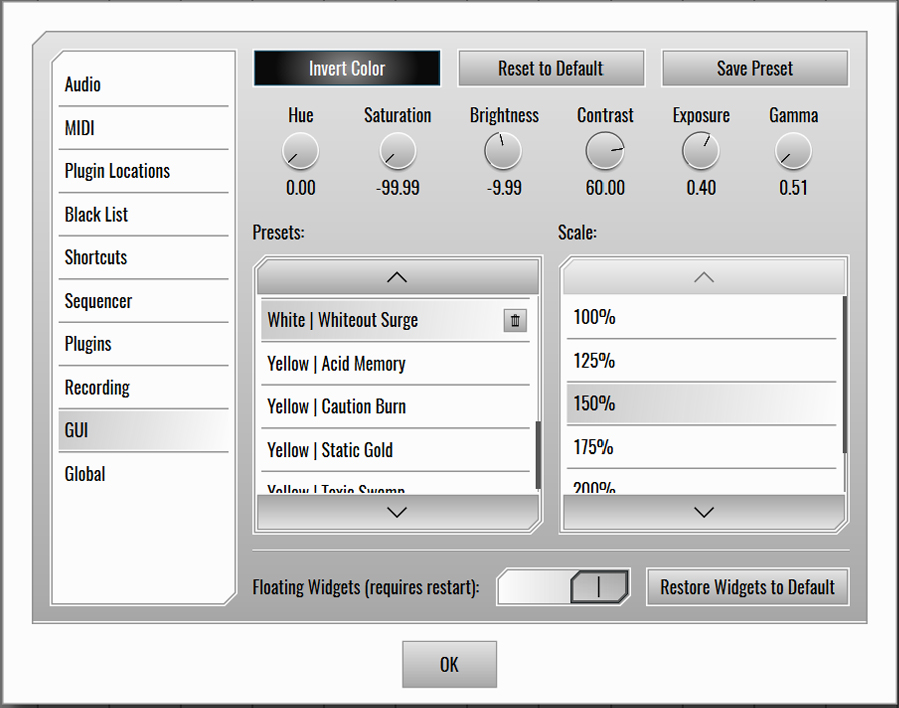Viewport: 899px width, 708px height.
Task: Click the Hue value 0.00
Action: click(300, 187)
